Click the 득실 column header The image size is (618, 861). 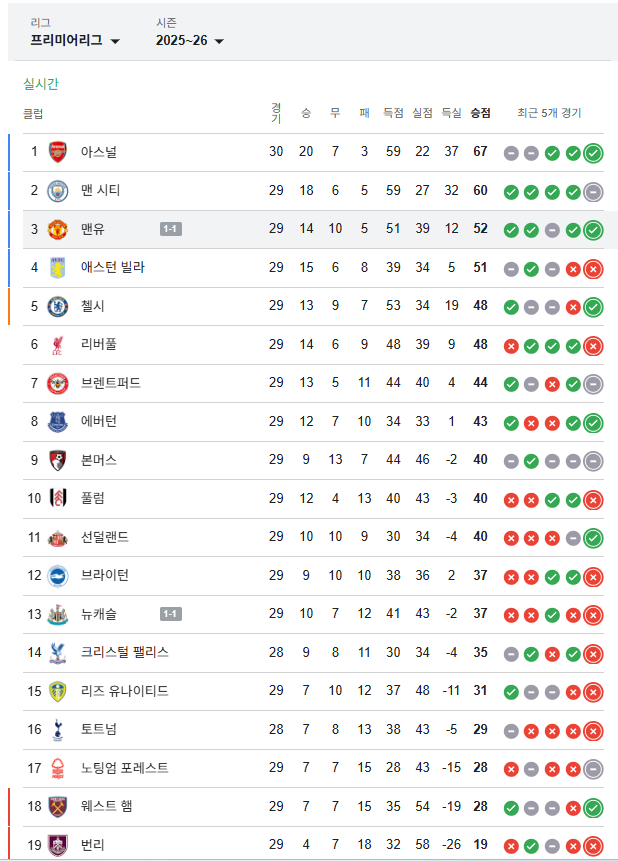tap(451, 114)
